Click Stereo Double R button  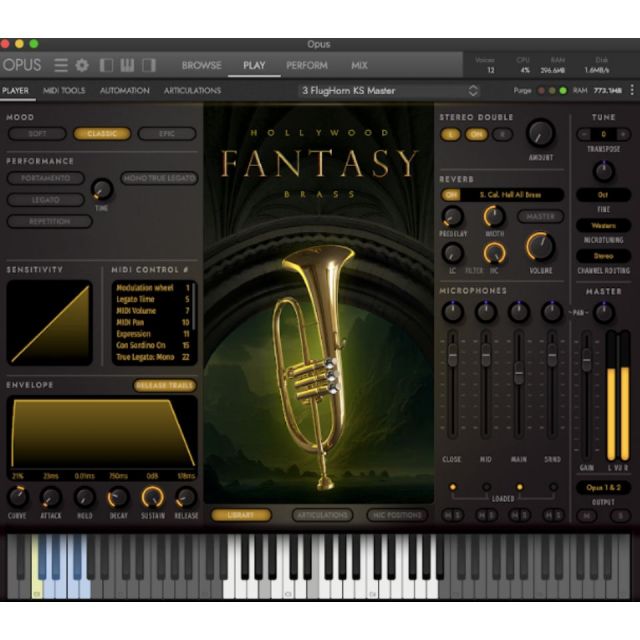click(502, 134)
